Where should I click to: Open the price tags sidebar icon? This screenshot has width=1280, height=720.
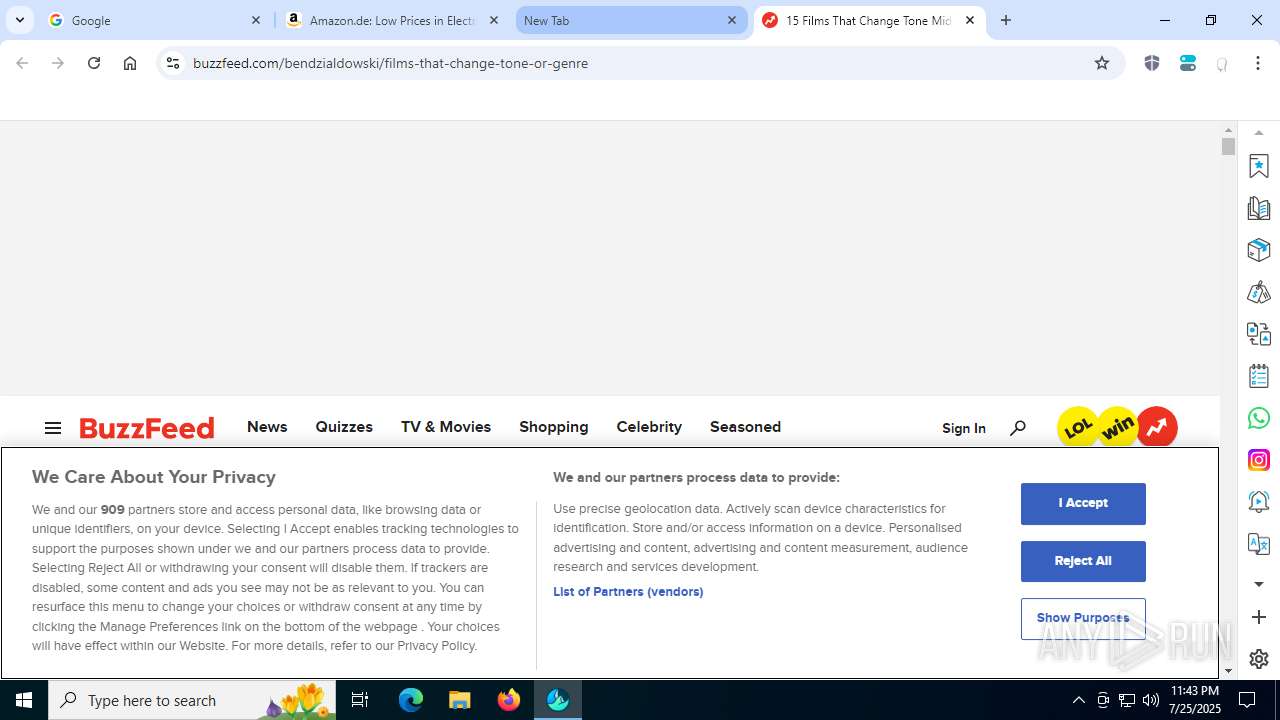click(1259, 292)
